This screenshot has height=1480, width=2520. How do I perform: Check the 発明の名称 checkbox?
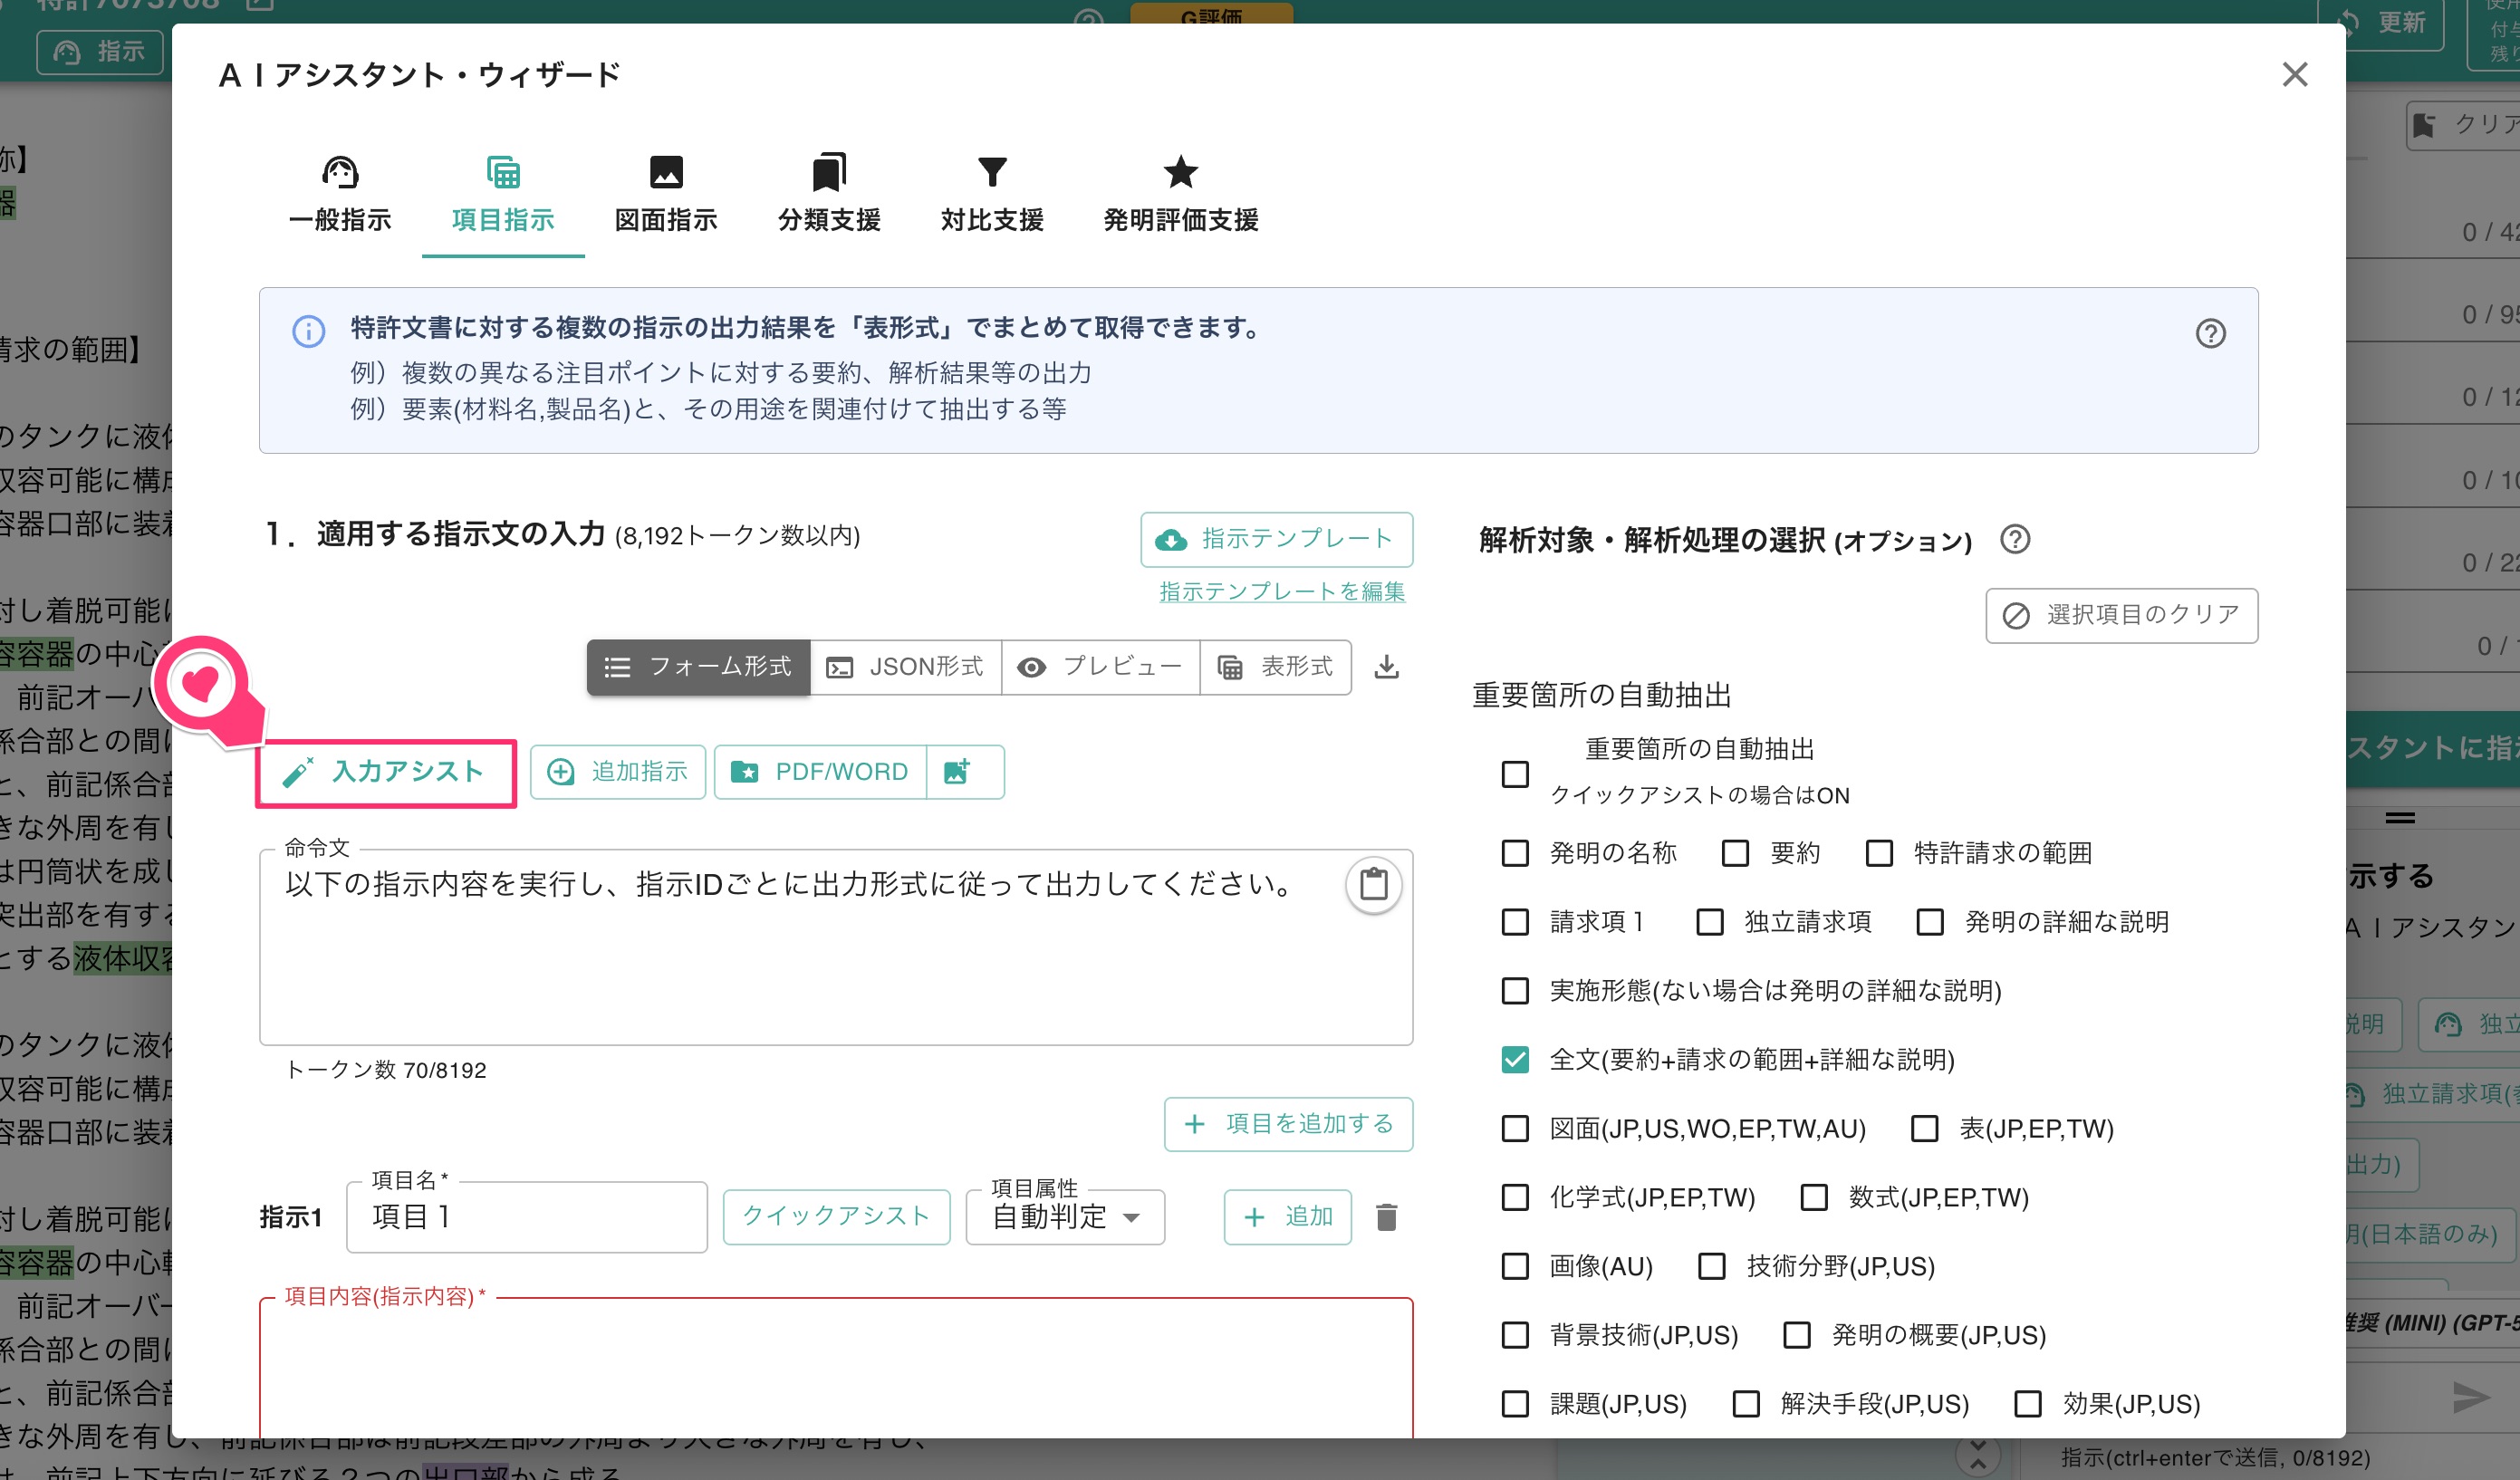coord(1515,853)
